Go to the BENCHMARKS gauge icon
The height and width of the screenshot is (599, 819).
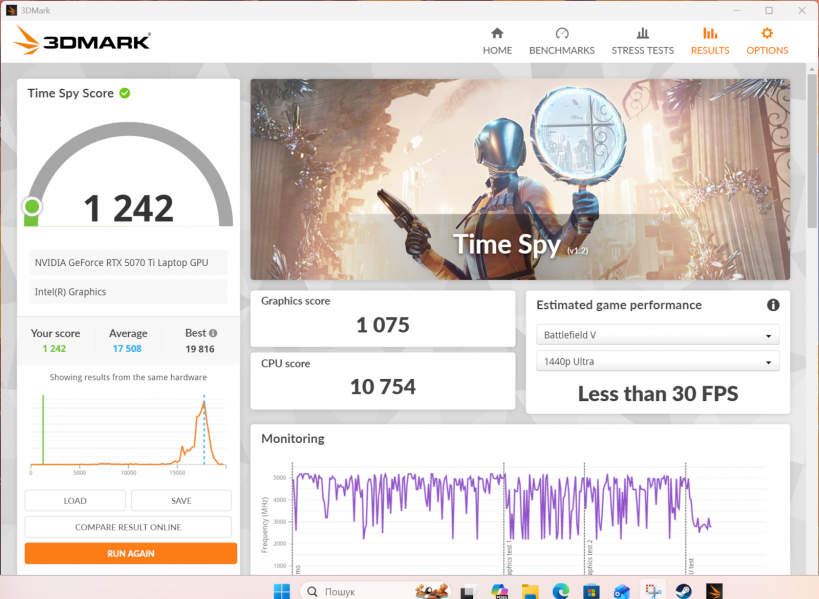[561, 34]
